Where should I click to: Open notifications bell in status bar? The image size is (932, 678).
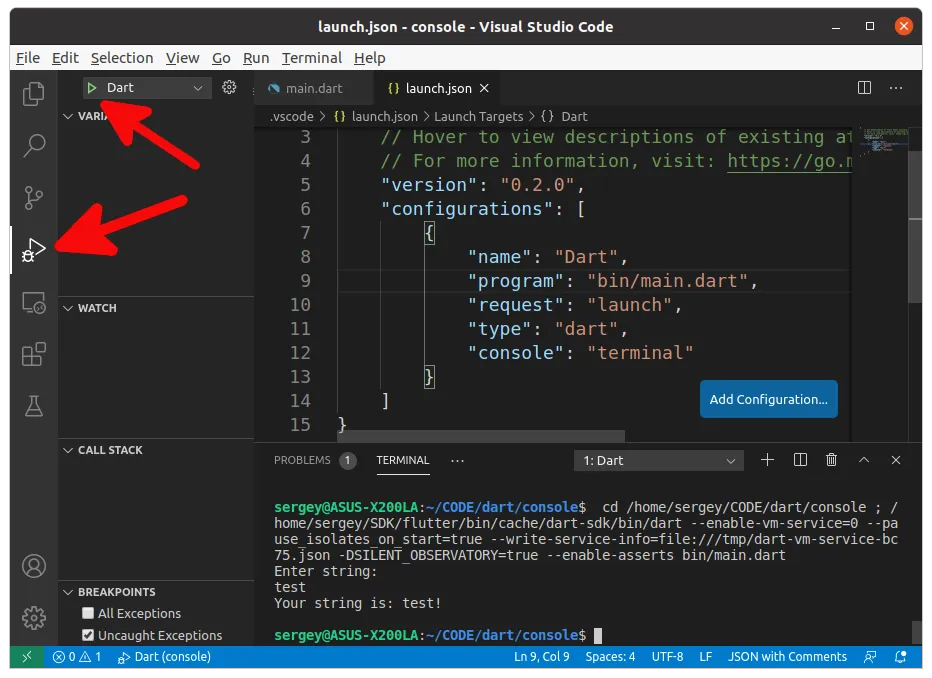pos(900,657)
